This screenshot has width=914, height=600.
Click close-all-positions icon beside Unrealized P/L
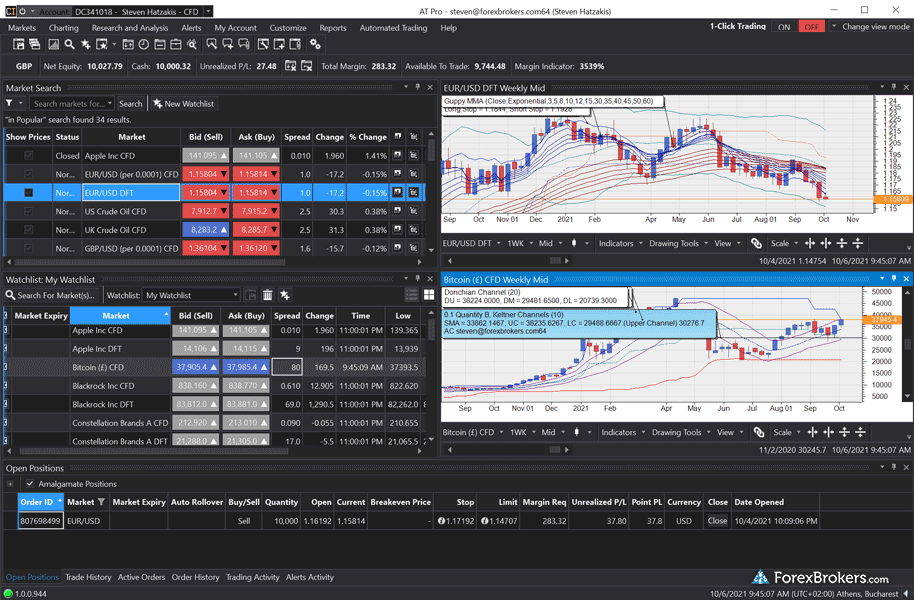click(x=290, y=66)
